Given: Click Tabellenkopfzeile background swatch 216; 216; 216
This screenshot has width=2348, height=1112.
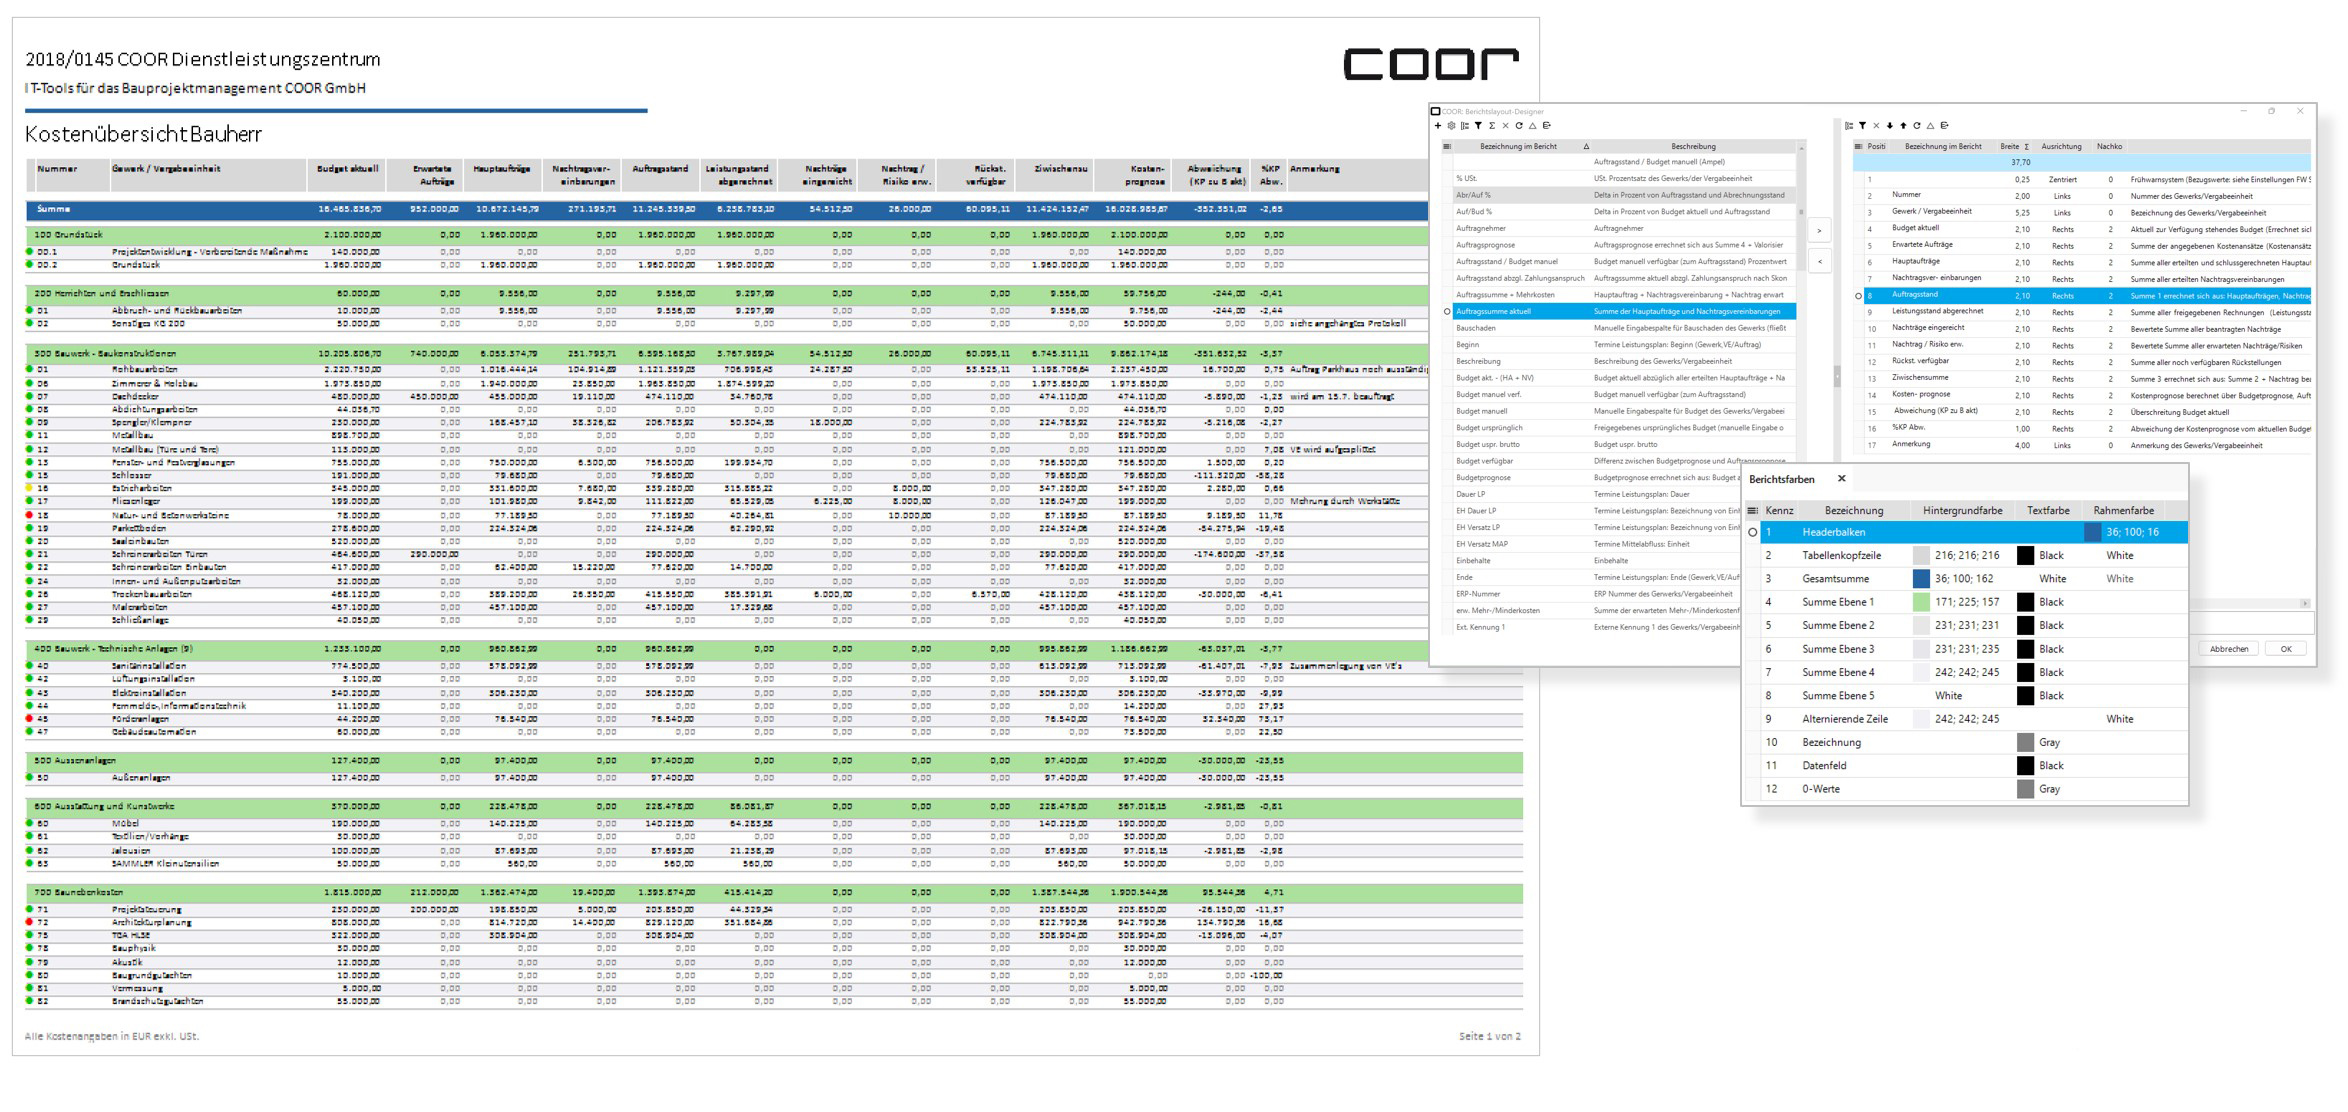Looking at the screenshot, I should click(1921, 555).
